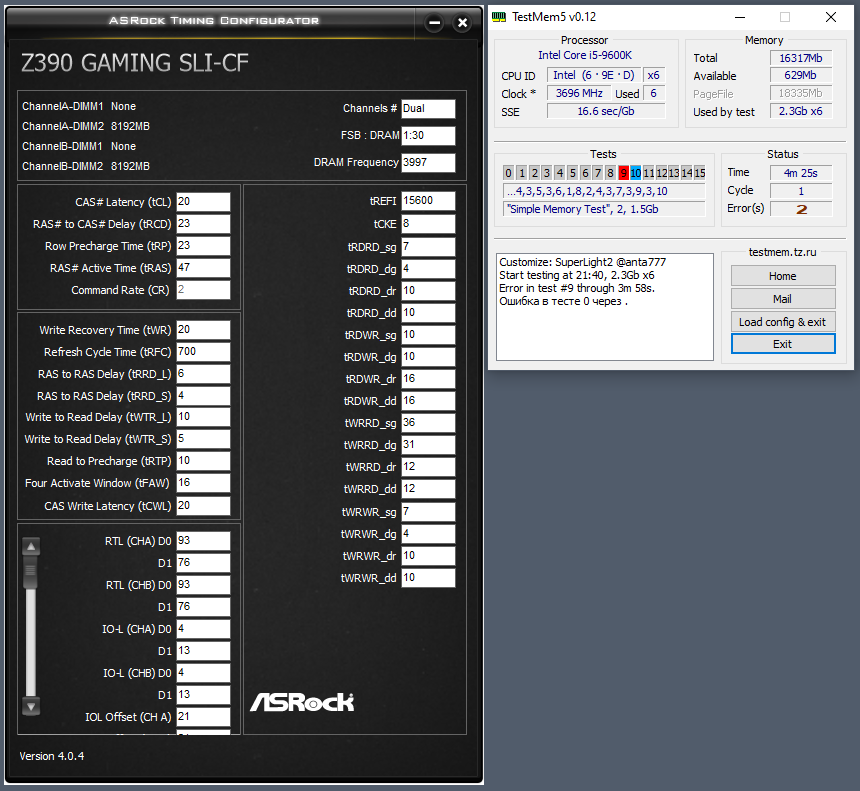This screenshot has height=791, width=860.
Task: Click the Read to Precharge (tRTP) field
Action: tap(203, 461)
